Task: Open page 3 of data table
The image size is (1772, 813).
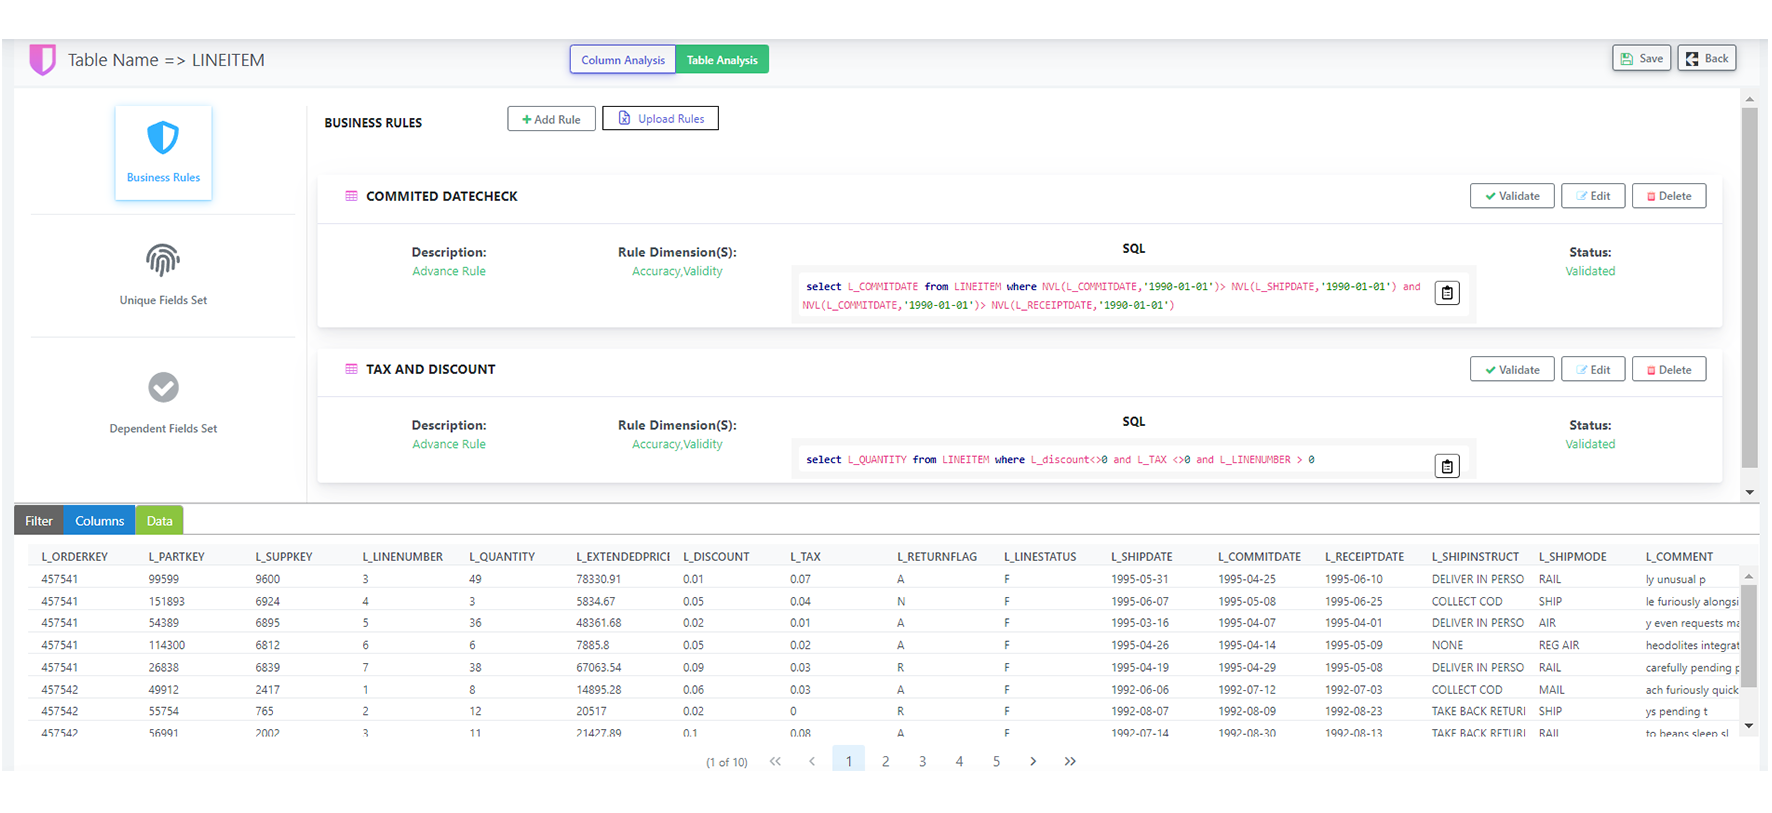Action: [922, 762]
